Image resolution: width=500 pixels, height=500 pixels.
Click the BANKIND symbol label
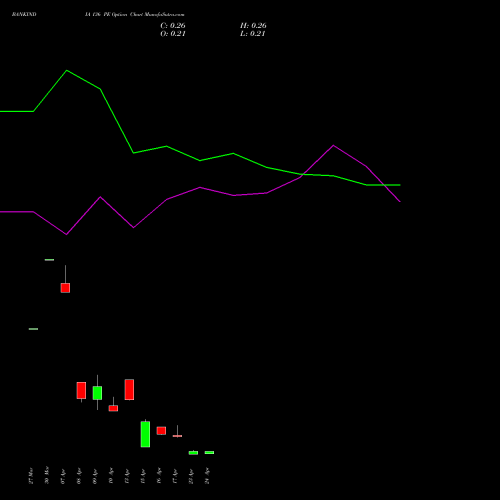24,14
